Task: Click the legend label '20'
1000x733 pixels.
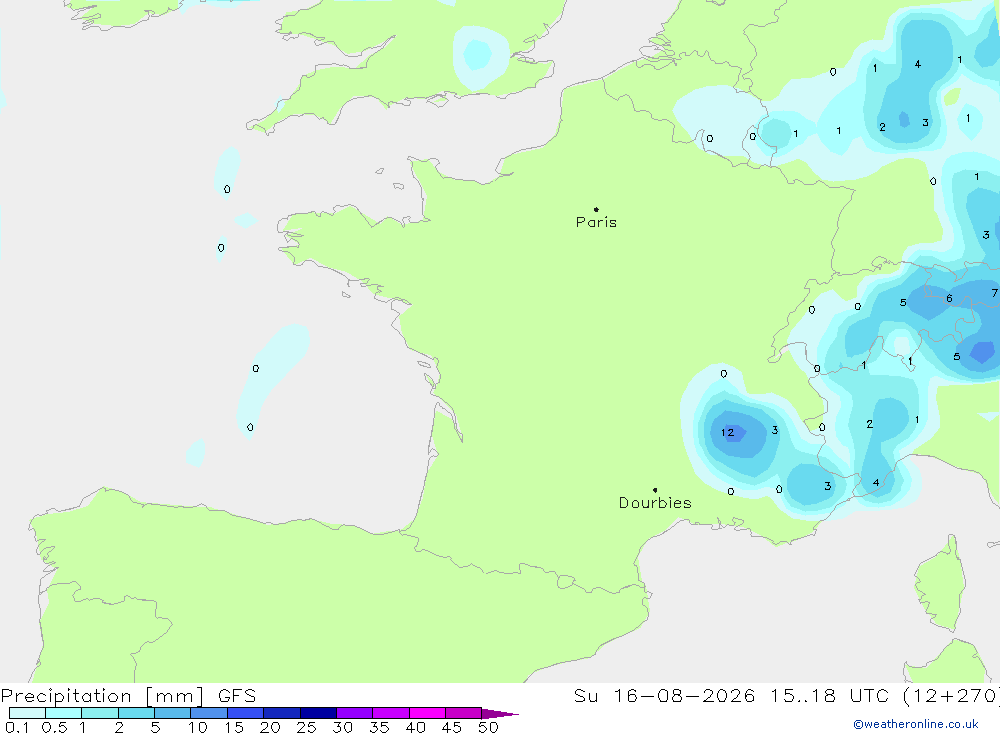Action: tap(270, 727)
